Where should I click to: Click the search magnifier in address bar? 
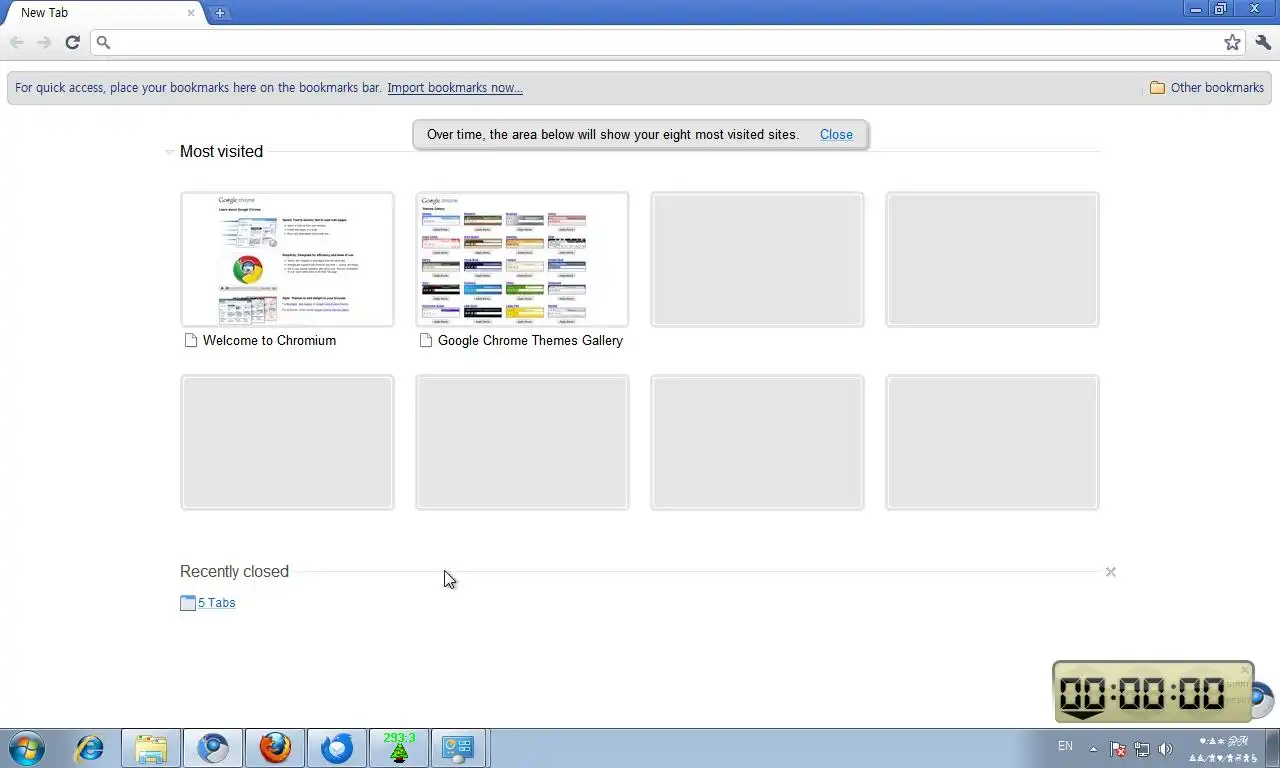click(103, 42)
